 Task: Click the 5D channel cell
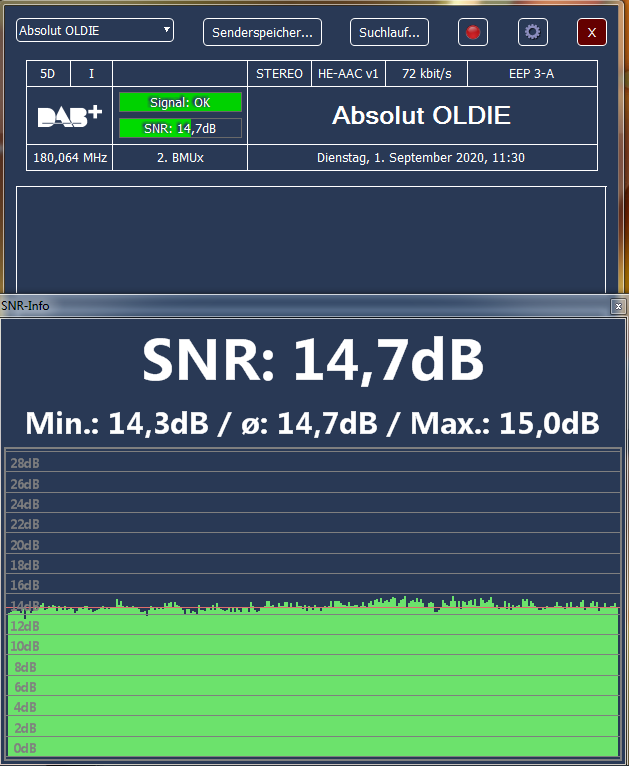click(x=48, y=74)
